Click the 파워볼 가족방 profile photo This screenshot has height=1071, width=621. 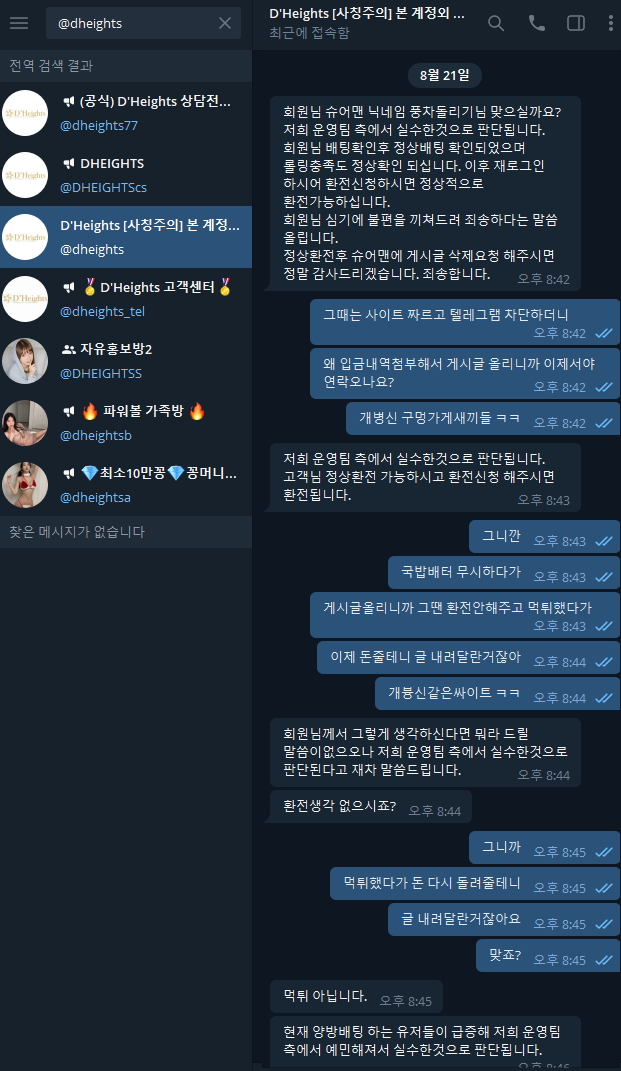25,423
